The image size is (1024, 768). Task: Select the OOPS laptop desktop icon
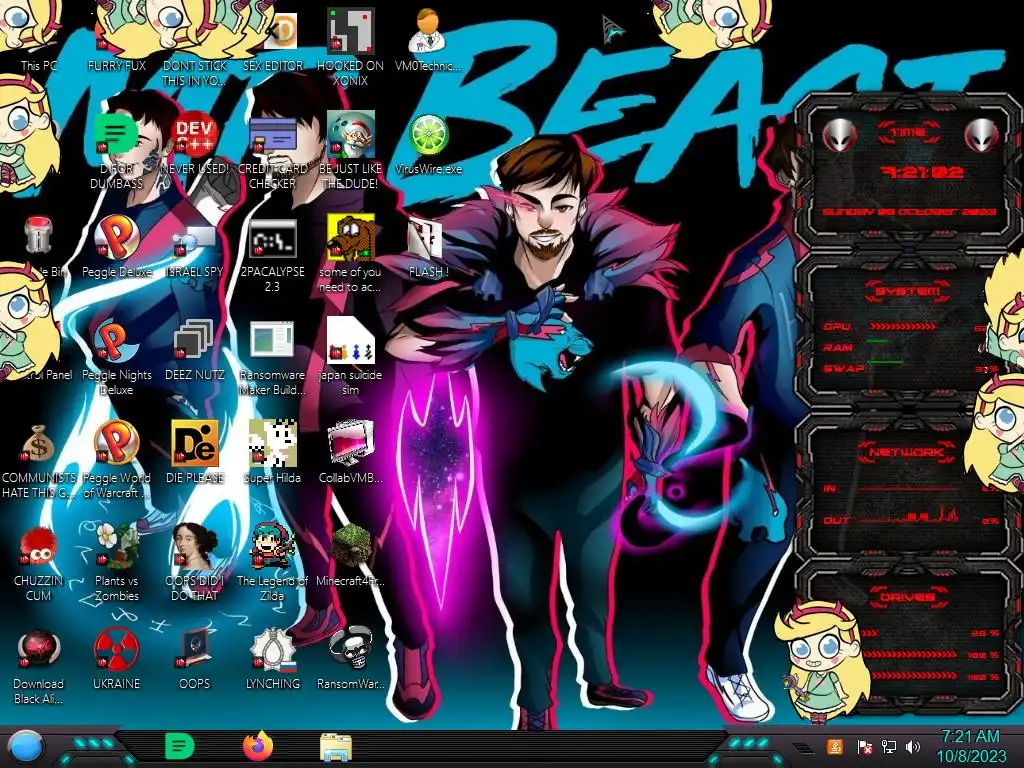coord(195,649)
